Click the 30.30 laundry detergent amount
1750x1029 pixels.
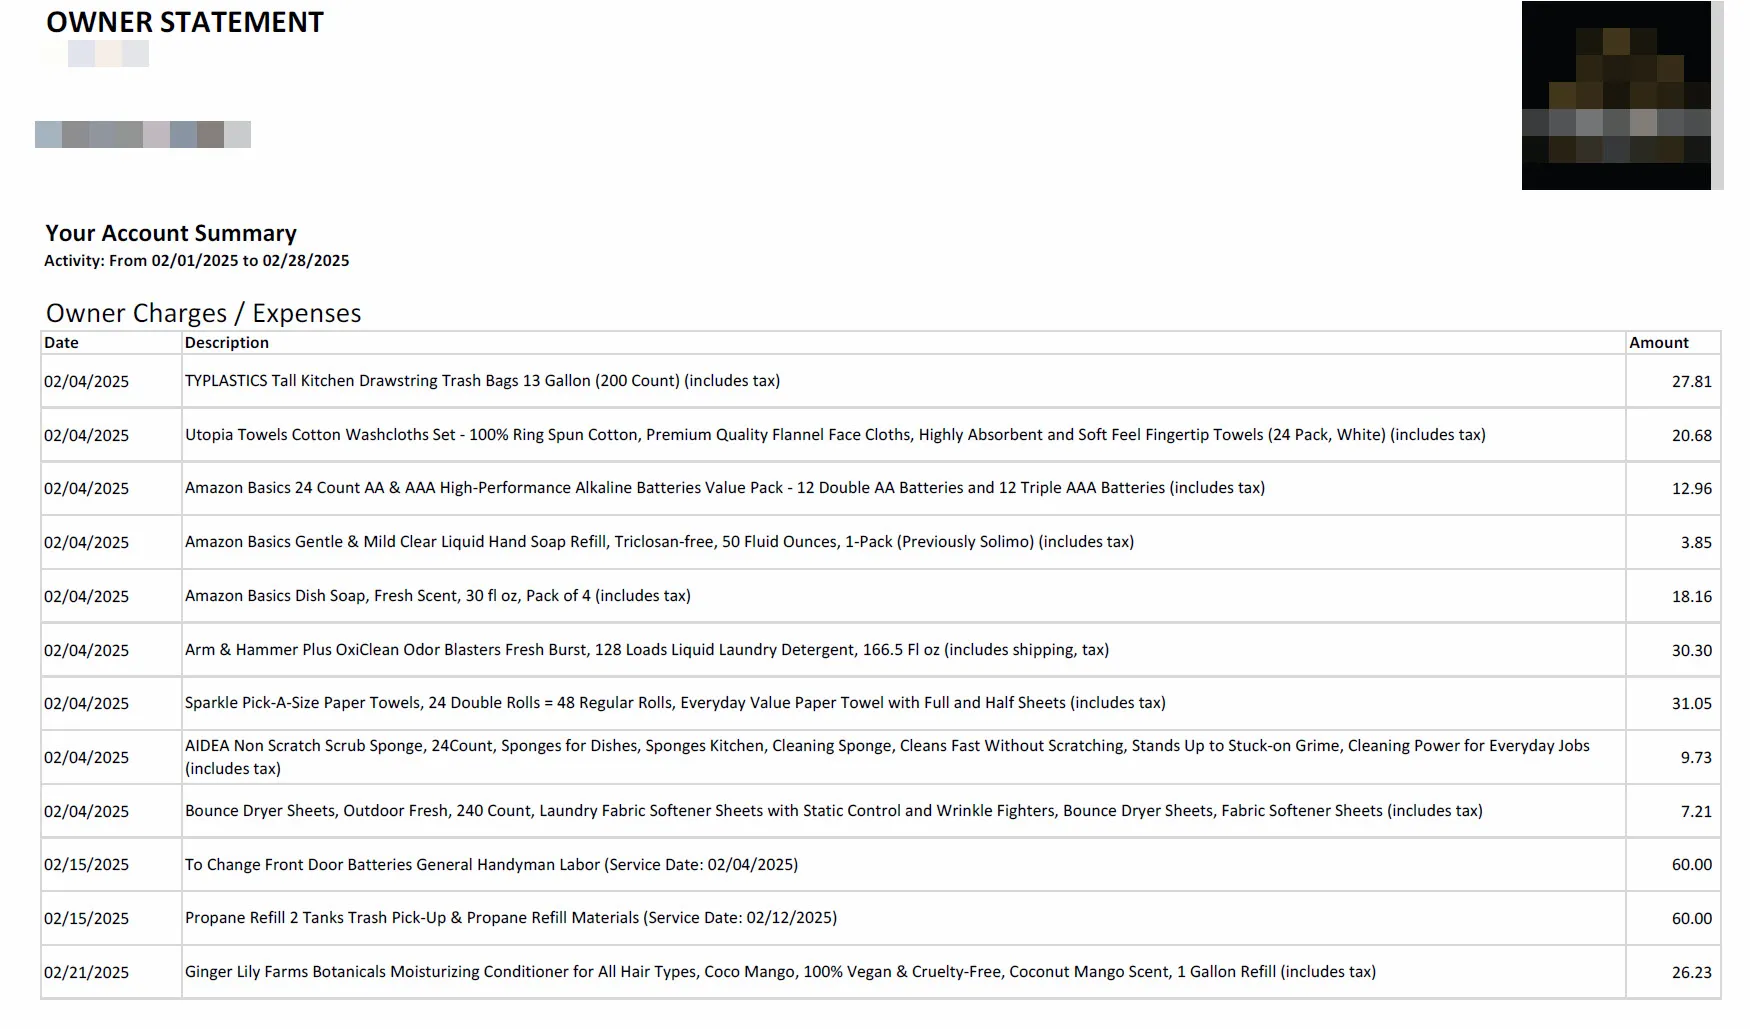point(1691,651)
